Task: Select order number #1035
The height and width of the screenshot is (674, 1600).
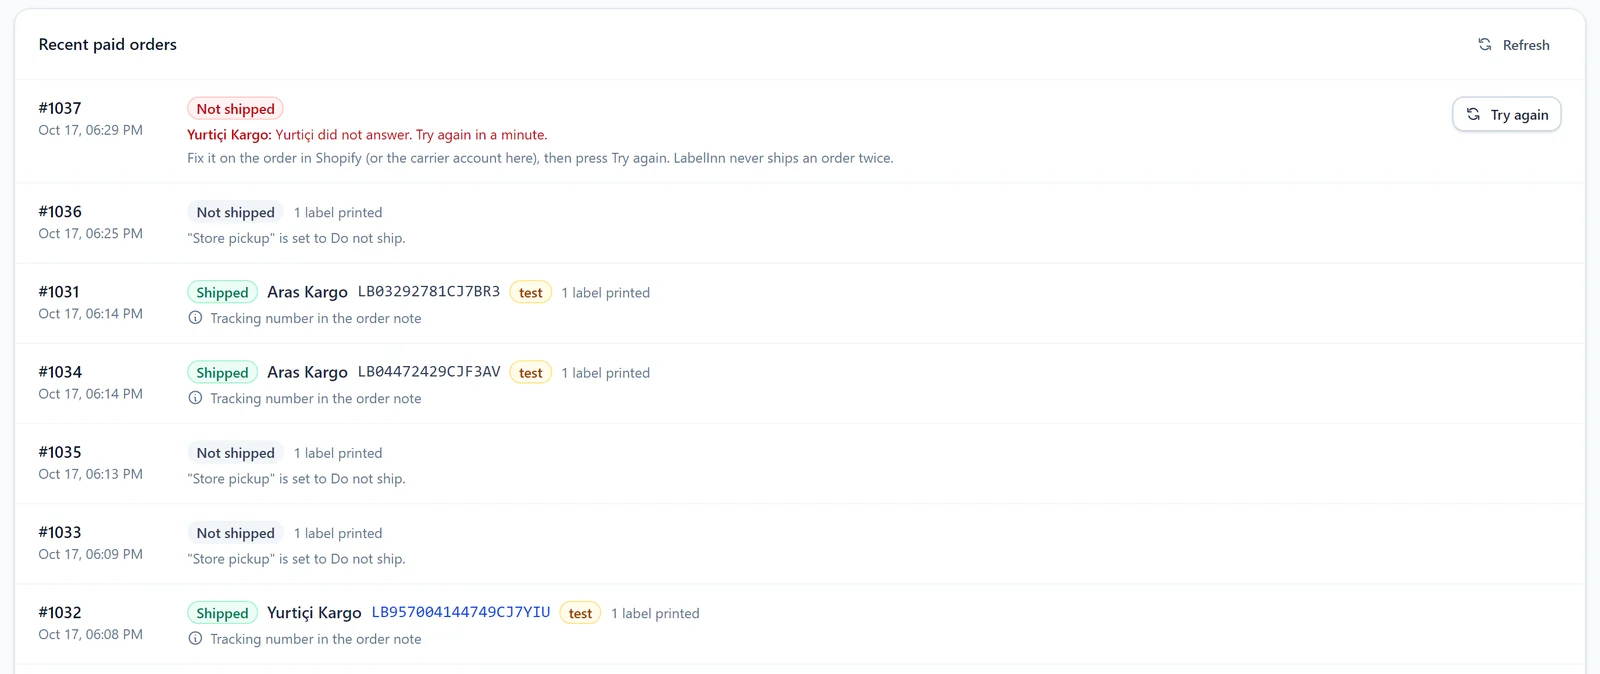Action: [60, 452]
